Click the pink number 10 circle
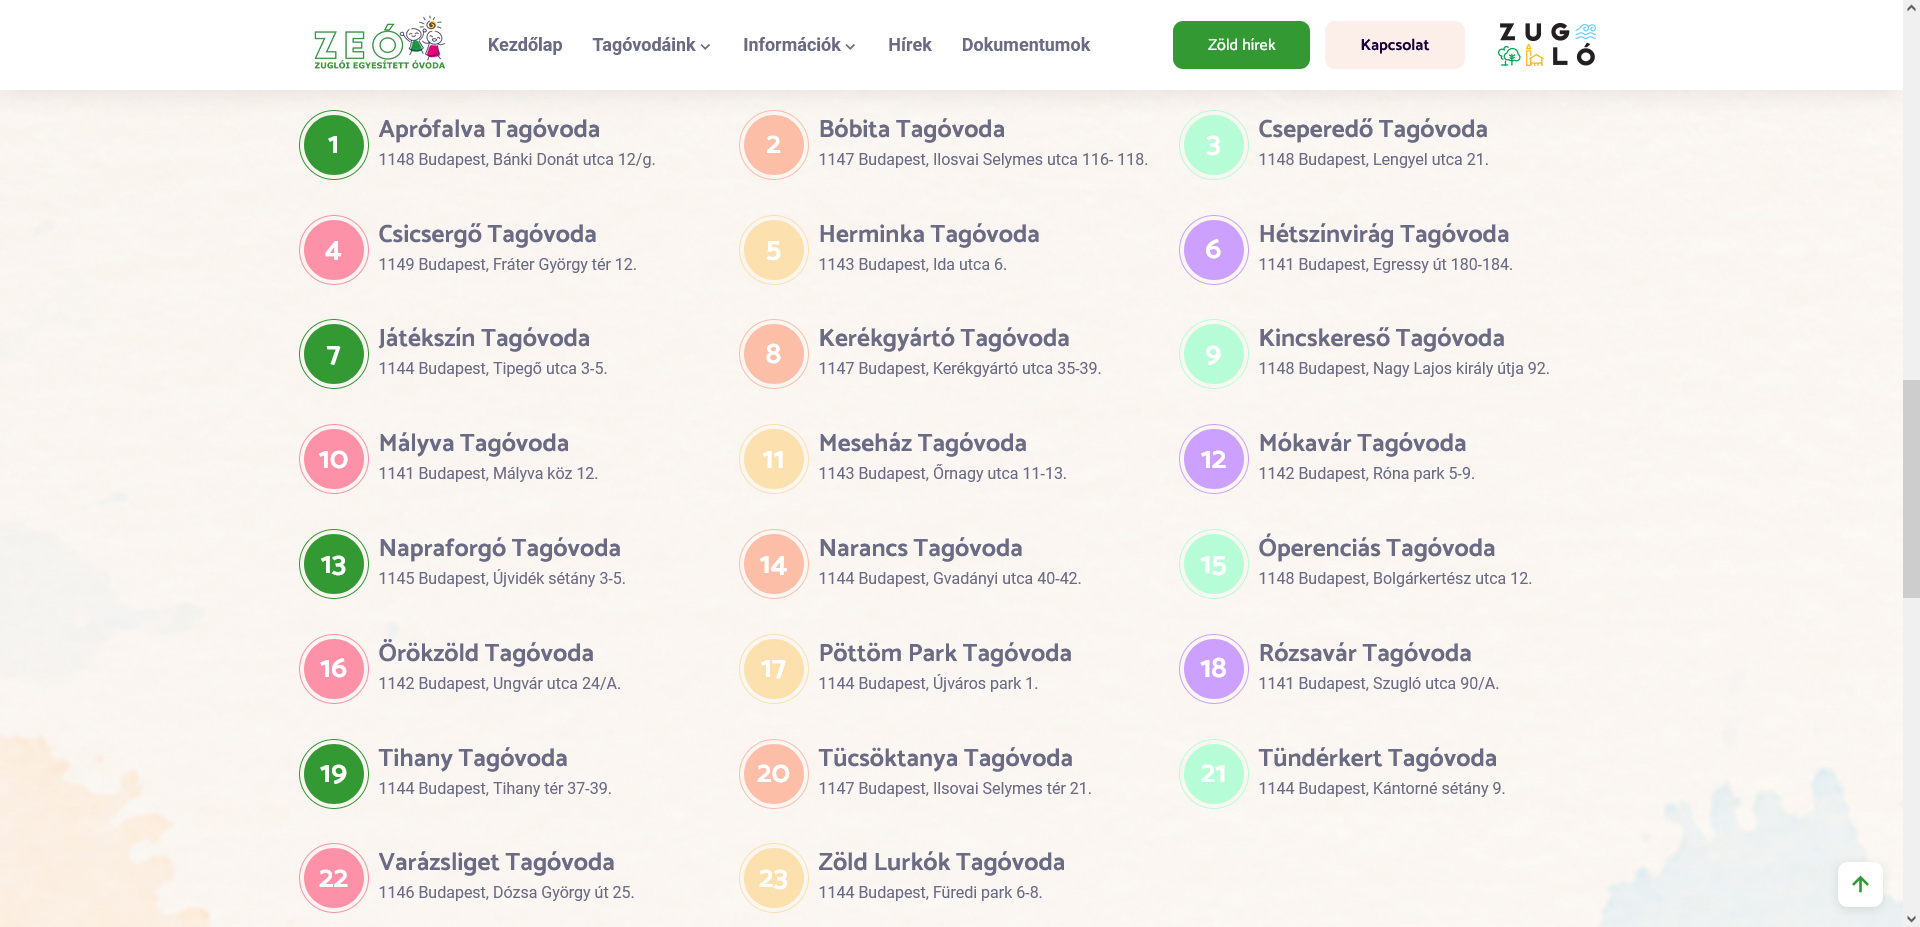The height and width of the screenshot is (927, 1920). 334,460
